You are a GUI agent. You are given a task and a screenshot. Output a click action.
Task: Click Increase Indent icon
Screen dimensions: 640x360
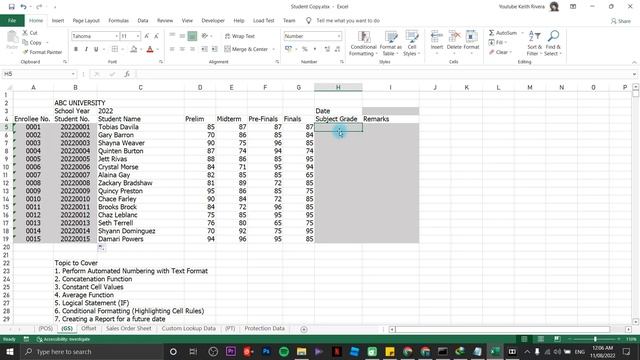click(215, 49)
